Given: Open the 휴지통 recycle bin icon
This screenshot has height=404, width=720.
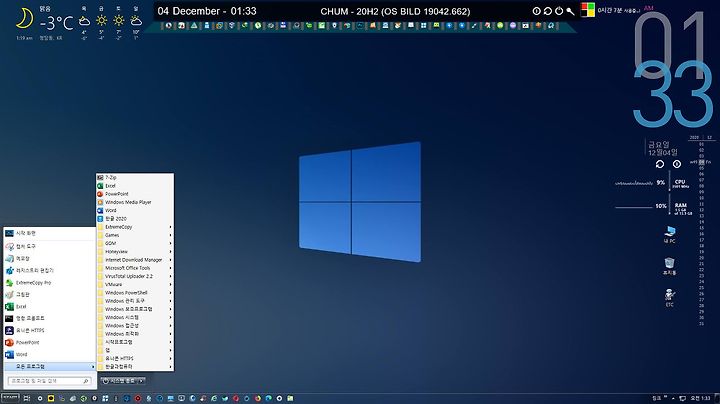Looking at the screenshot, I should [x=669, y=266].
